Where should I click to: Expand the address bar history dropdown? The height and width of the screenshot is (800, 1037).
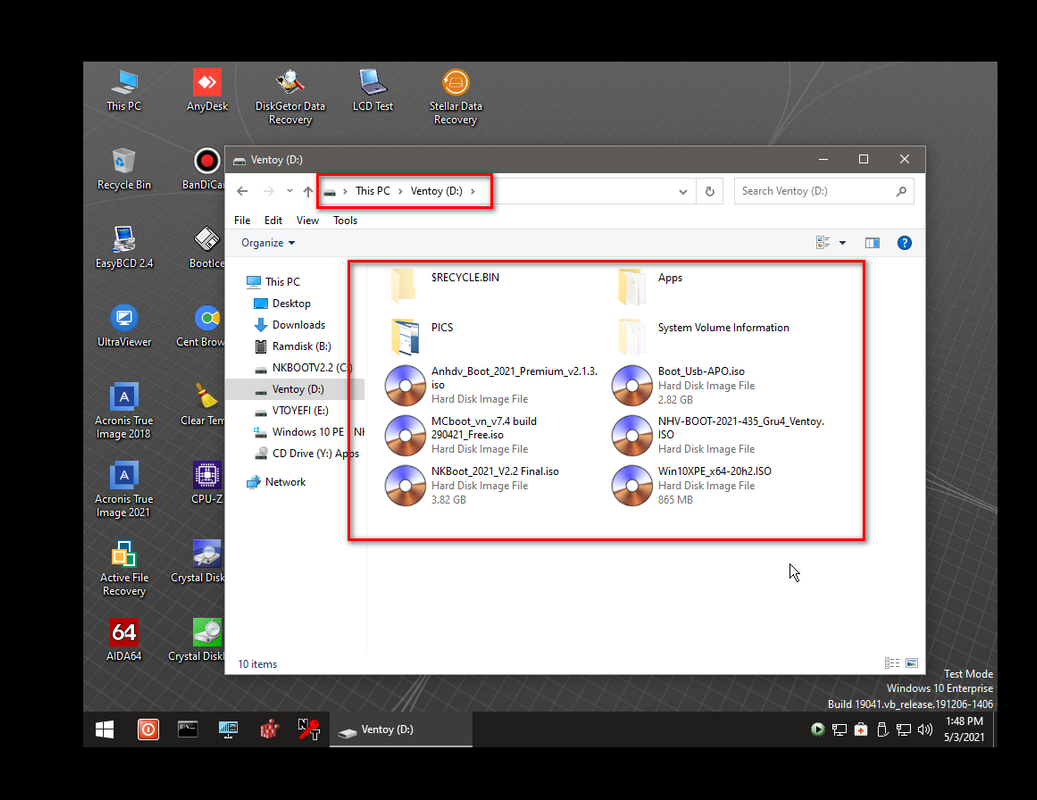[683, 192]
